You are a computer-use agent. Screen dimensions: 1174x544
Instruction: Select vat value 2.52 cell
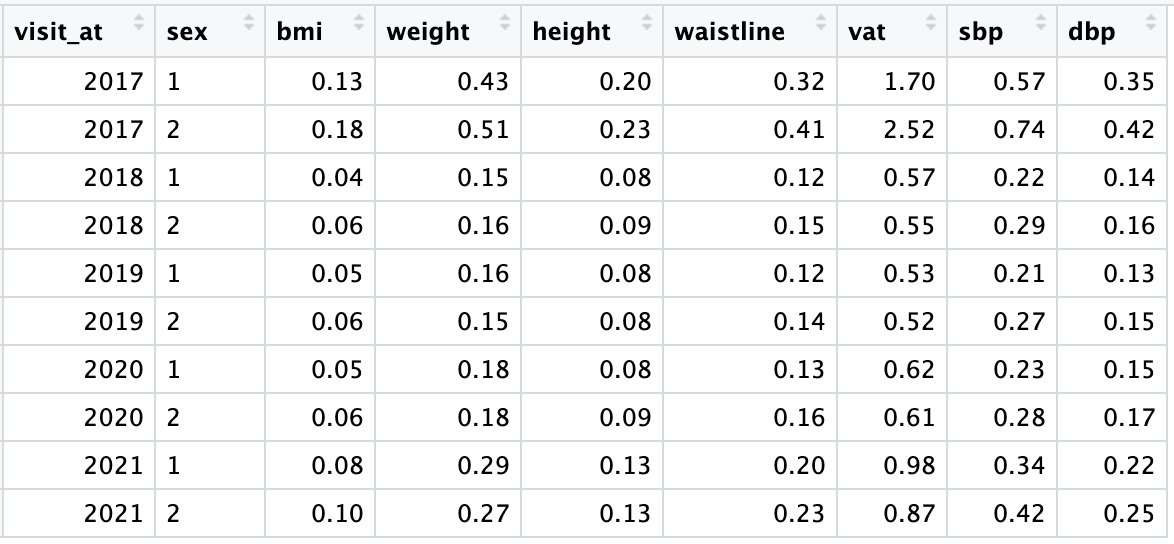tap(892, 129)
